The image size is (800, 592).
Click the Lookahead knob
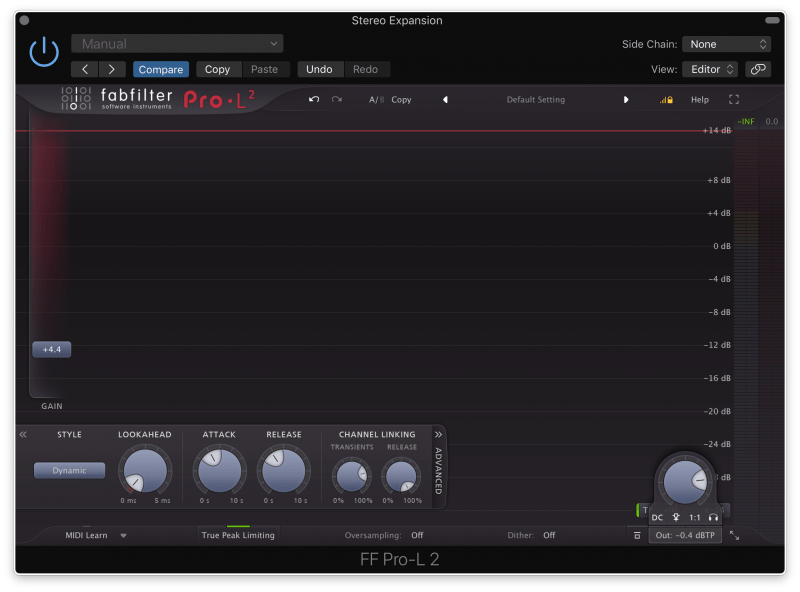tap(145, 471)
